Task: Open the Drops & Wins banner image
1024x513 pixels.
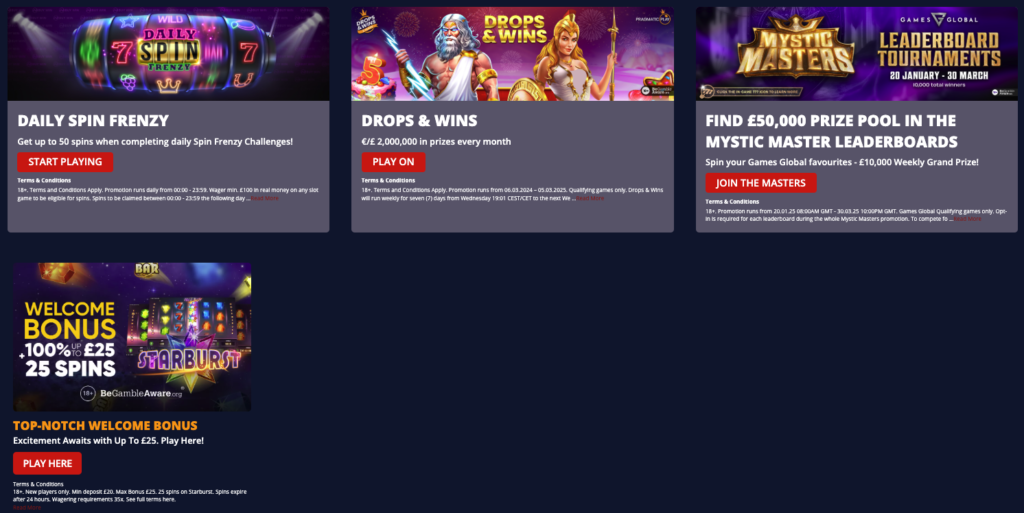Action: pyautogui.click(x=513, y=54)
